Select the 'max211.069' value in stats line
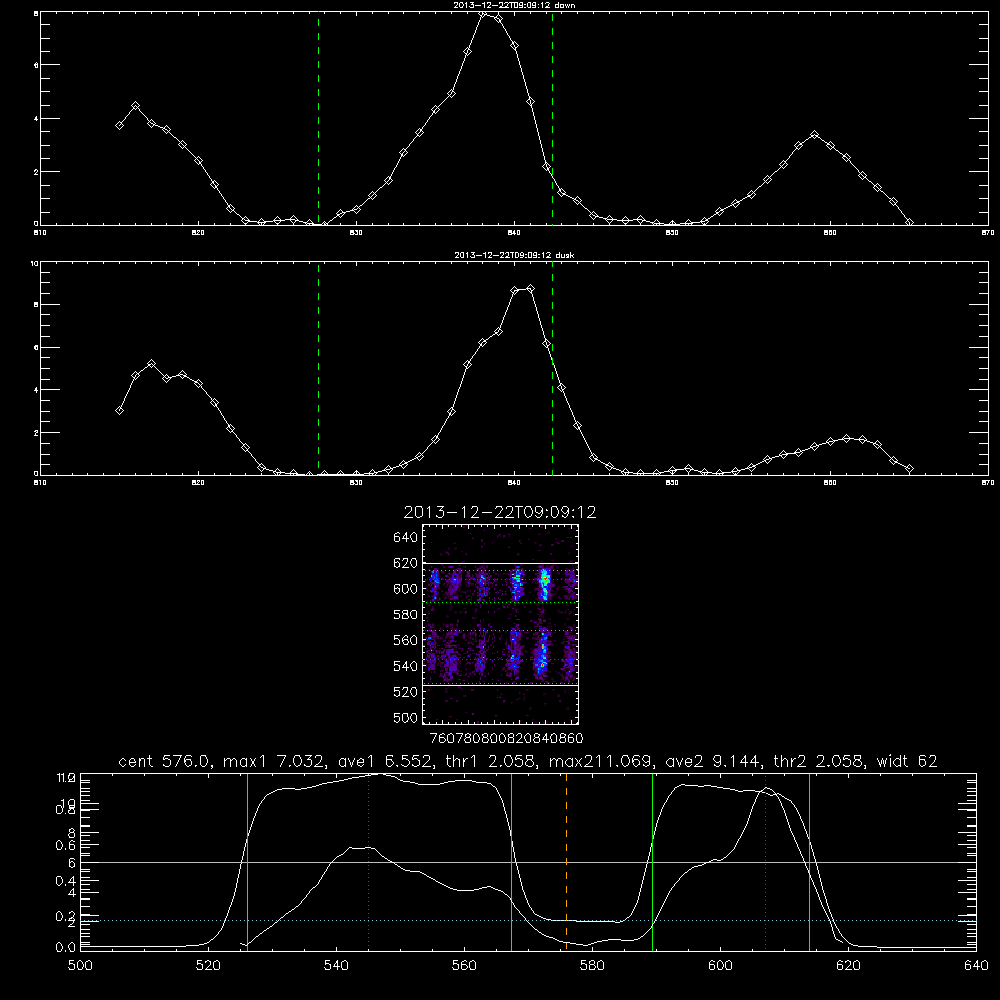 point(600,761)
